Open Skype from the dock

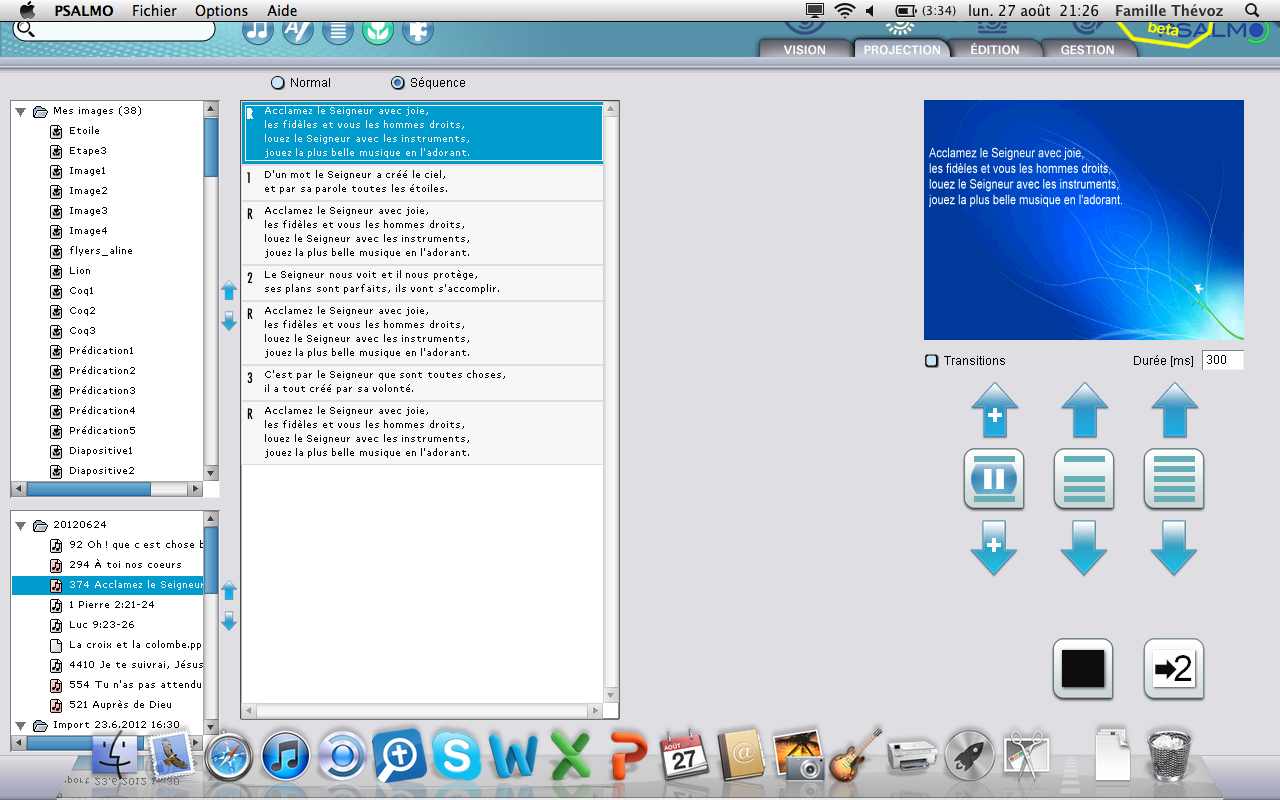click(x=456, y=756)
